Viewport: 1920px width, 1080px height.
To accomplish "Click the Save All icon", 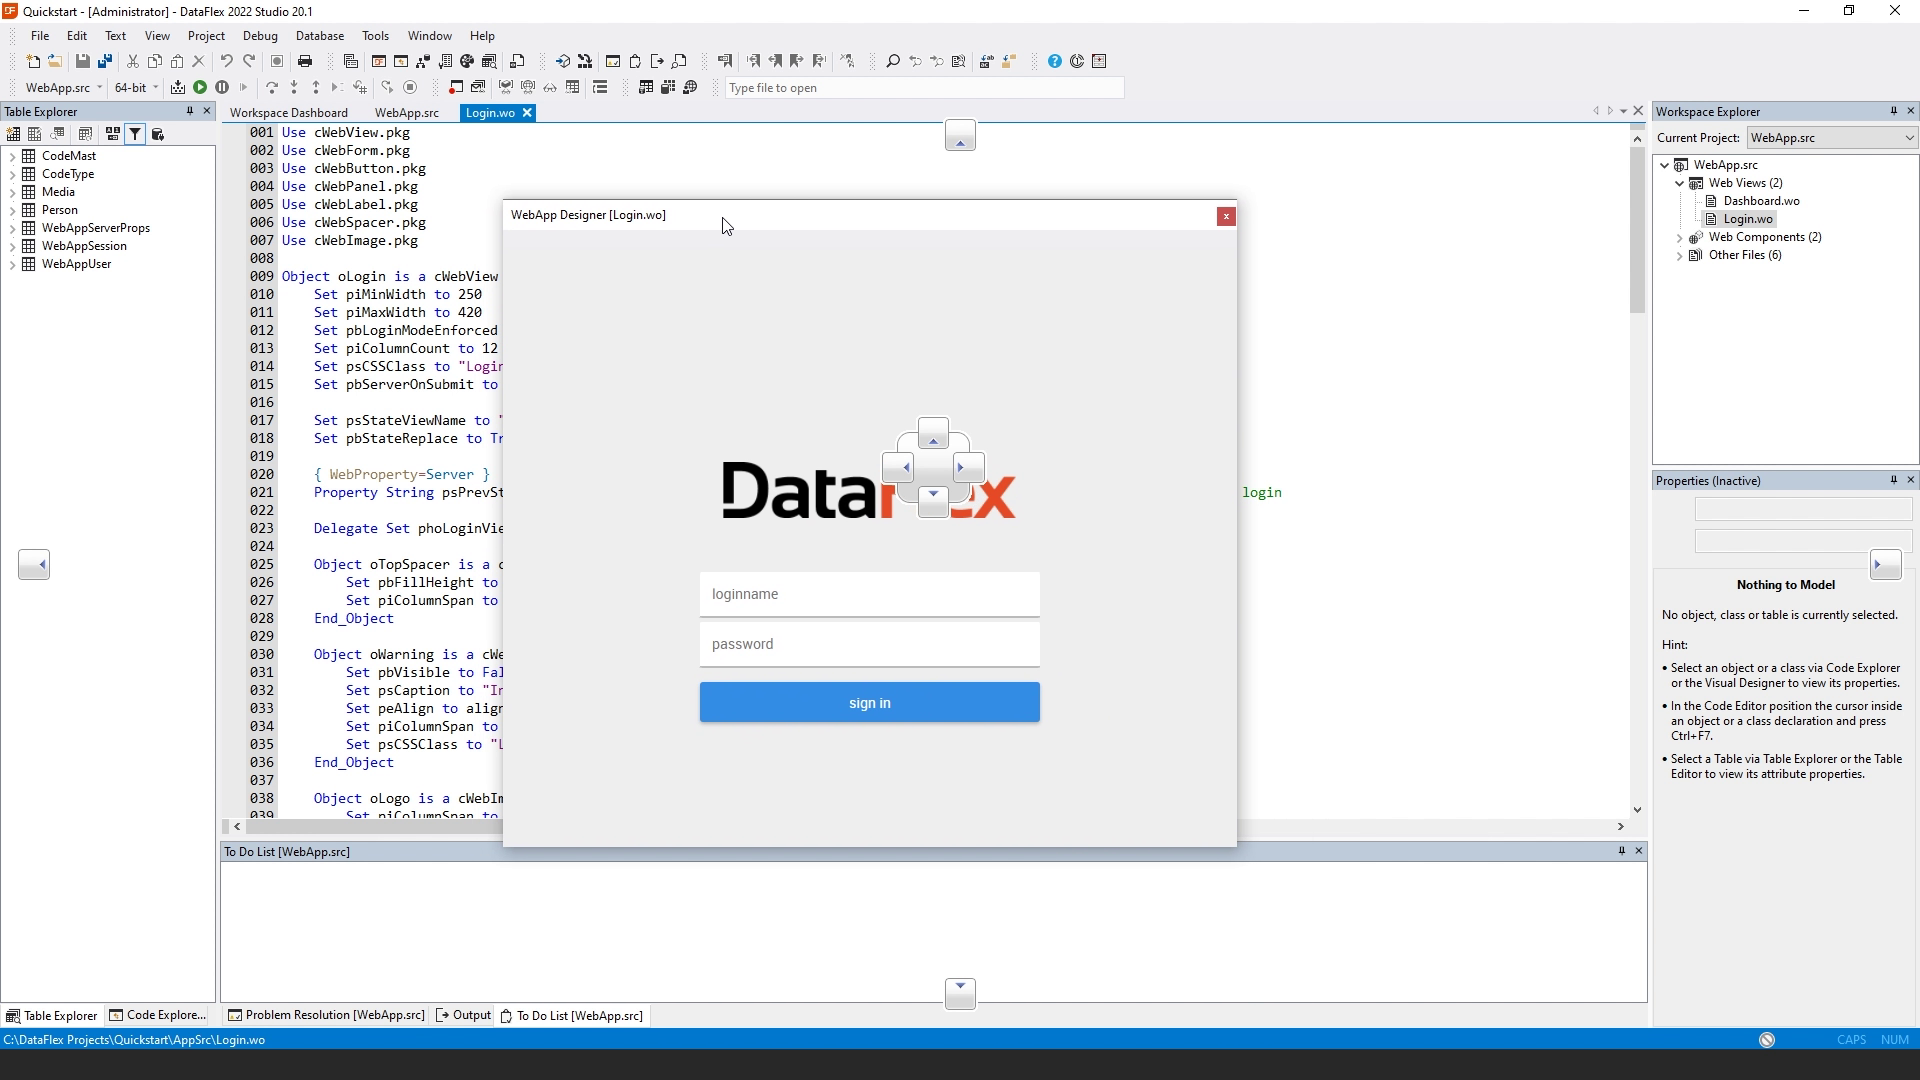I will 105,61.
